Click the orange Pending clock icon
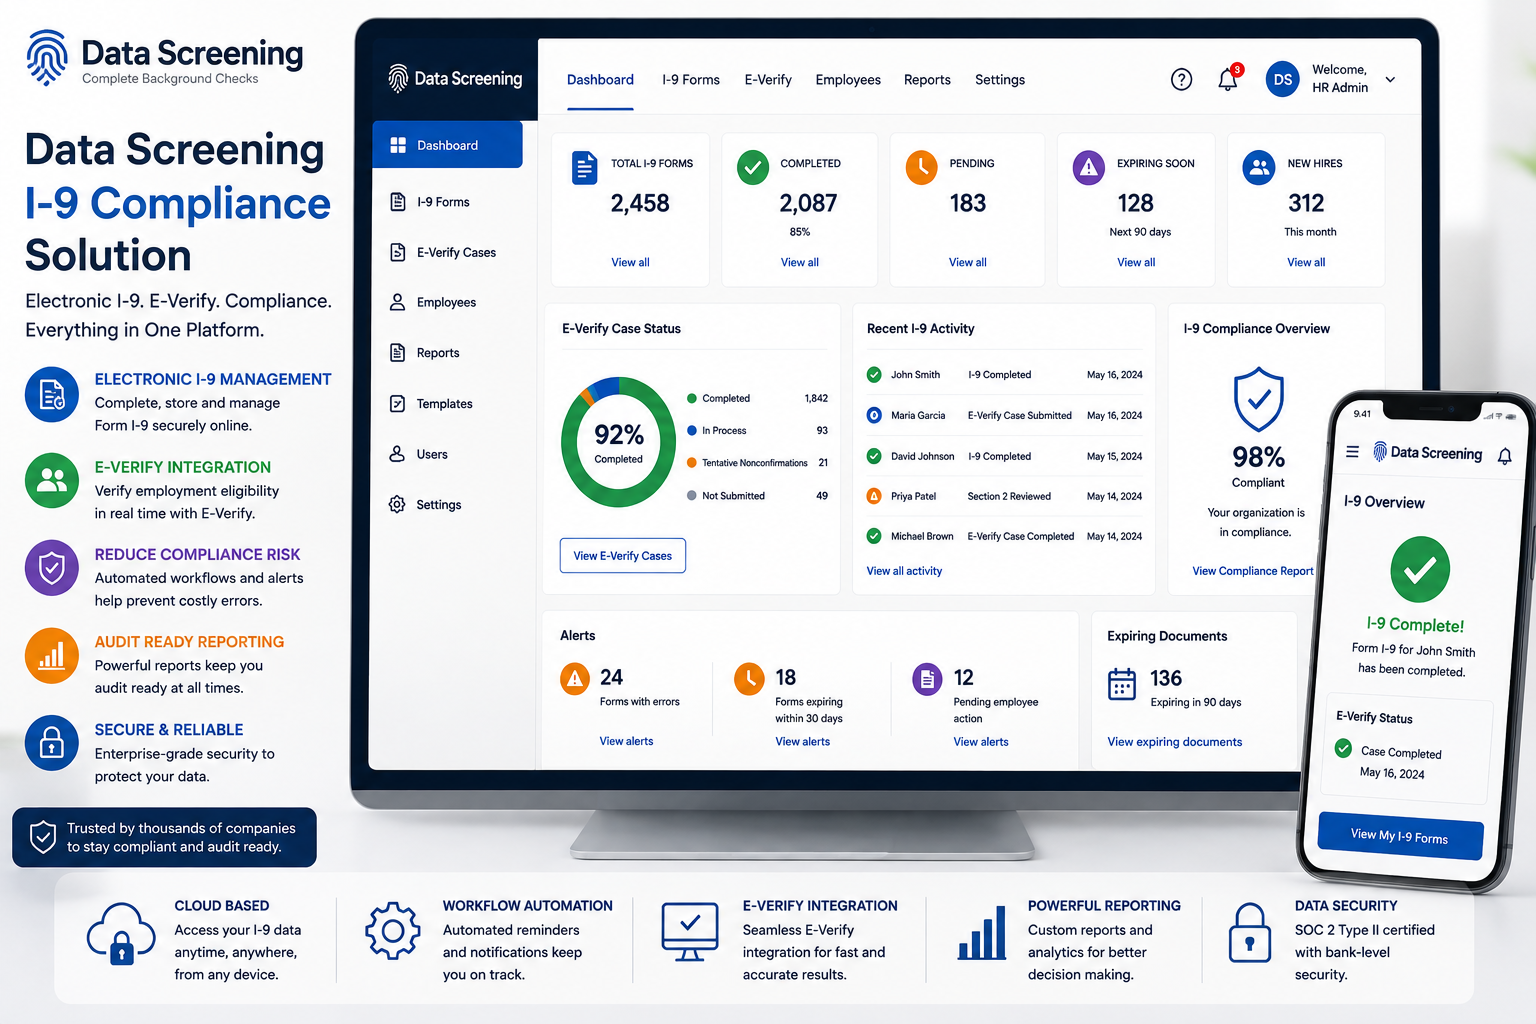This screenshot has width=1536, height=1024. pos(922,168)
